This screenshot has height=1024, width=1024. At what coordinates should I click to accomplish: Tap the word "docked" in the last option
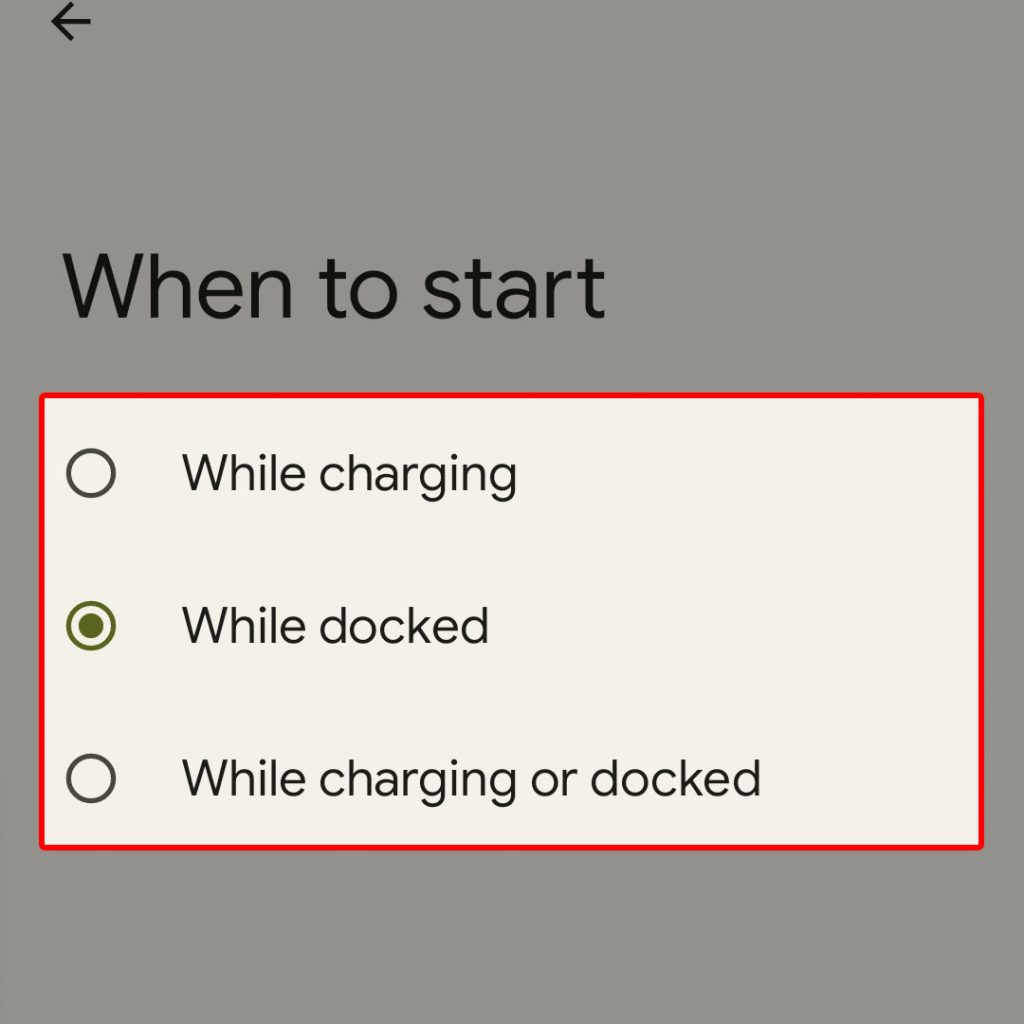(675, 779)
